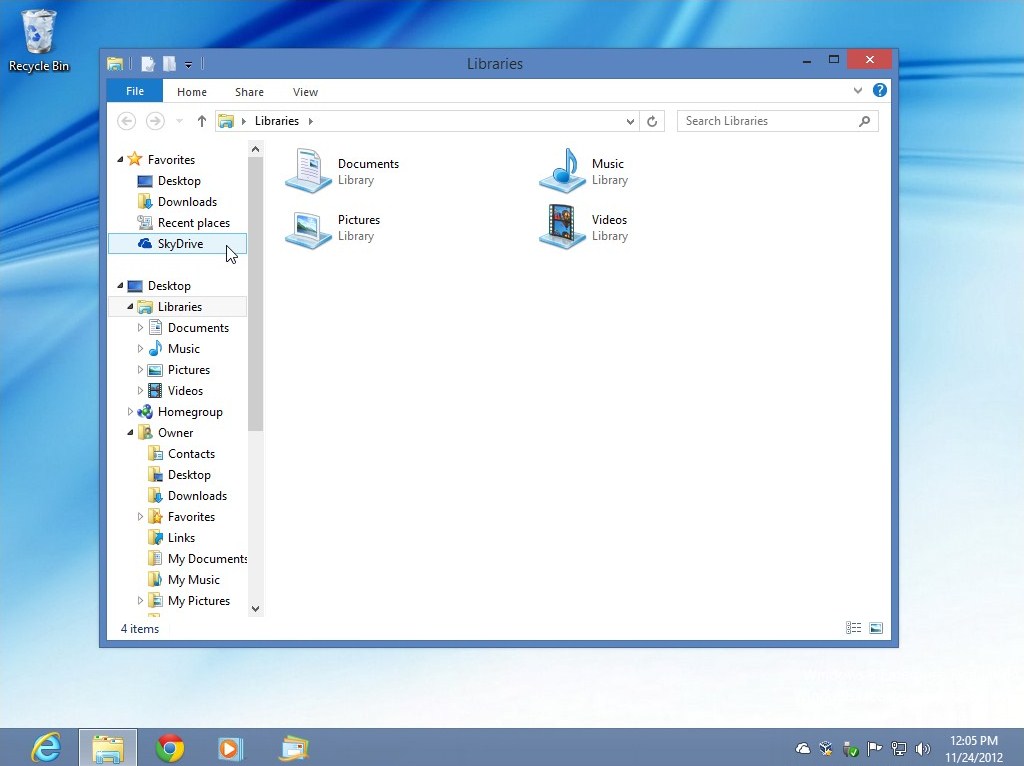Open the Help question mark icon
The width and height of the screenshot is (1024, 766).
[880, 91]
